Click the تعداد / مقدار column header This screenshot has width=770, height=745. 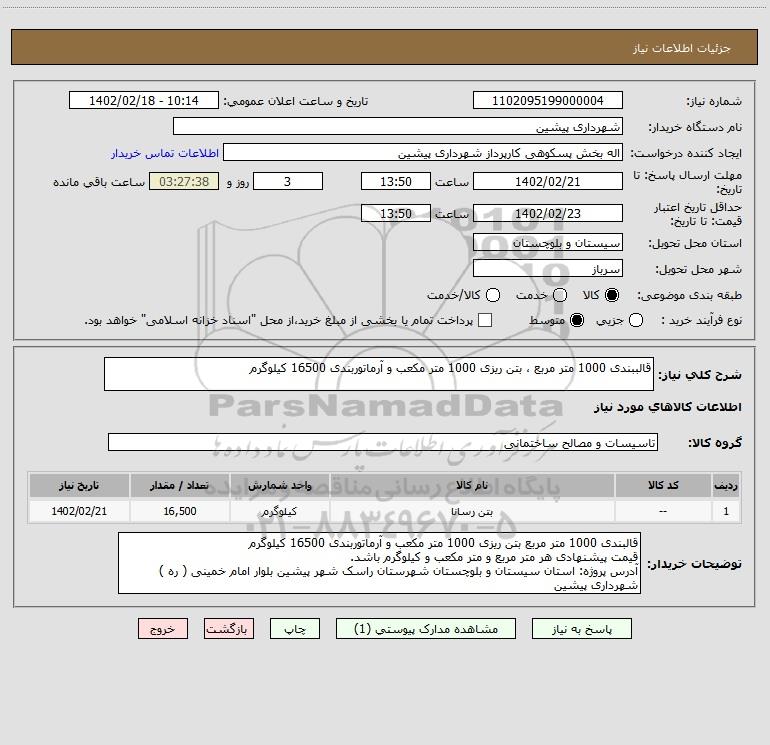179,485
